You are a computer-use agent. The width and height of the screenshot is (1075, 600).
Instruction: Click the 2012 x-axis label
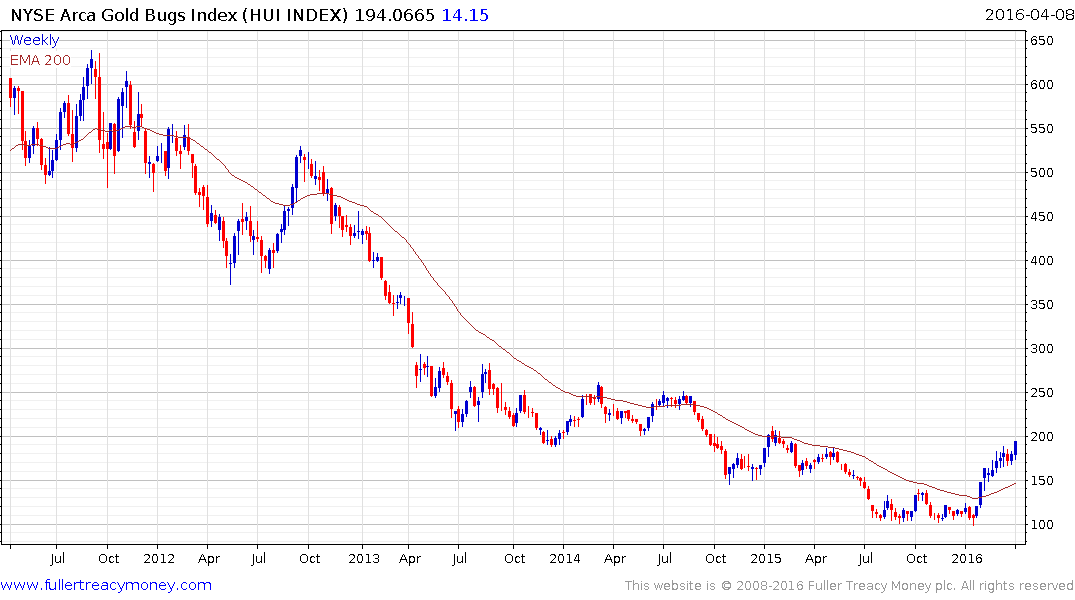point(159,558)
